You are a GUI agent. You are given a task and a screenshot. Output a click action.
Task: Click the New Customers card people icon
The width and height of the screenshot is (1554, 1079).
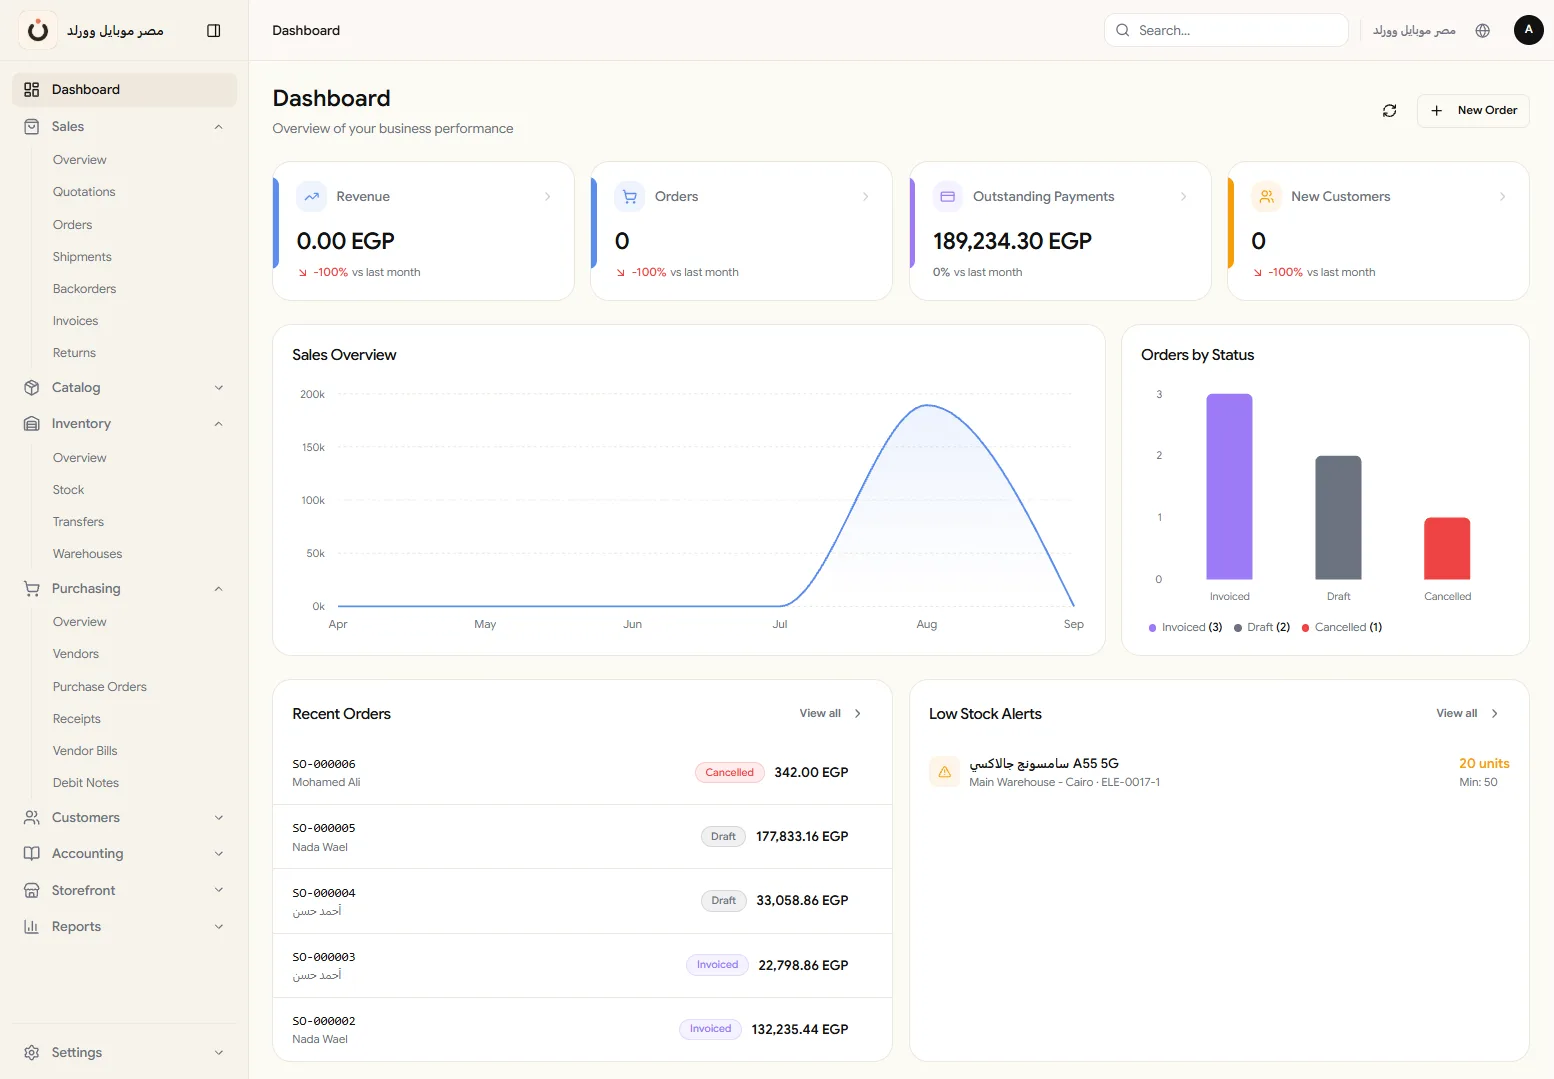pyautogui.click(x=1266, y=197)
